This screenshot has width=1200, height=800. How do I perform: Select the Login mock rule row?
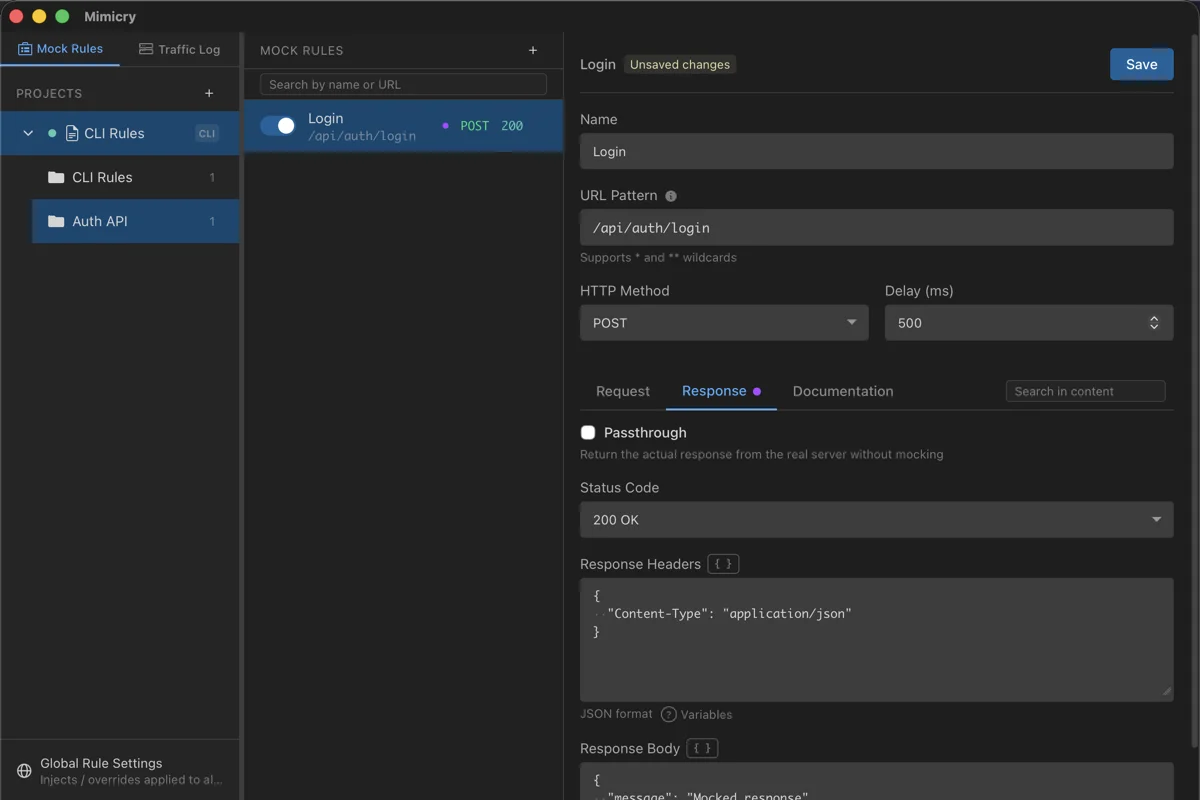(x=403, y=126)
